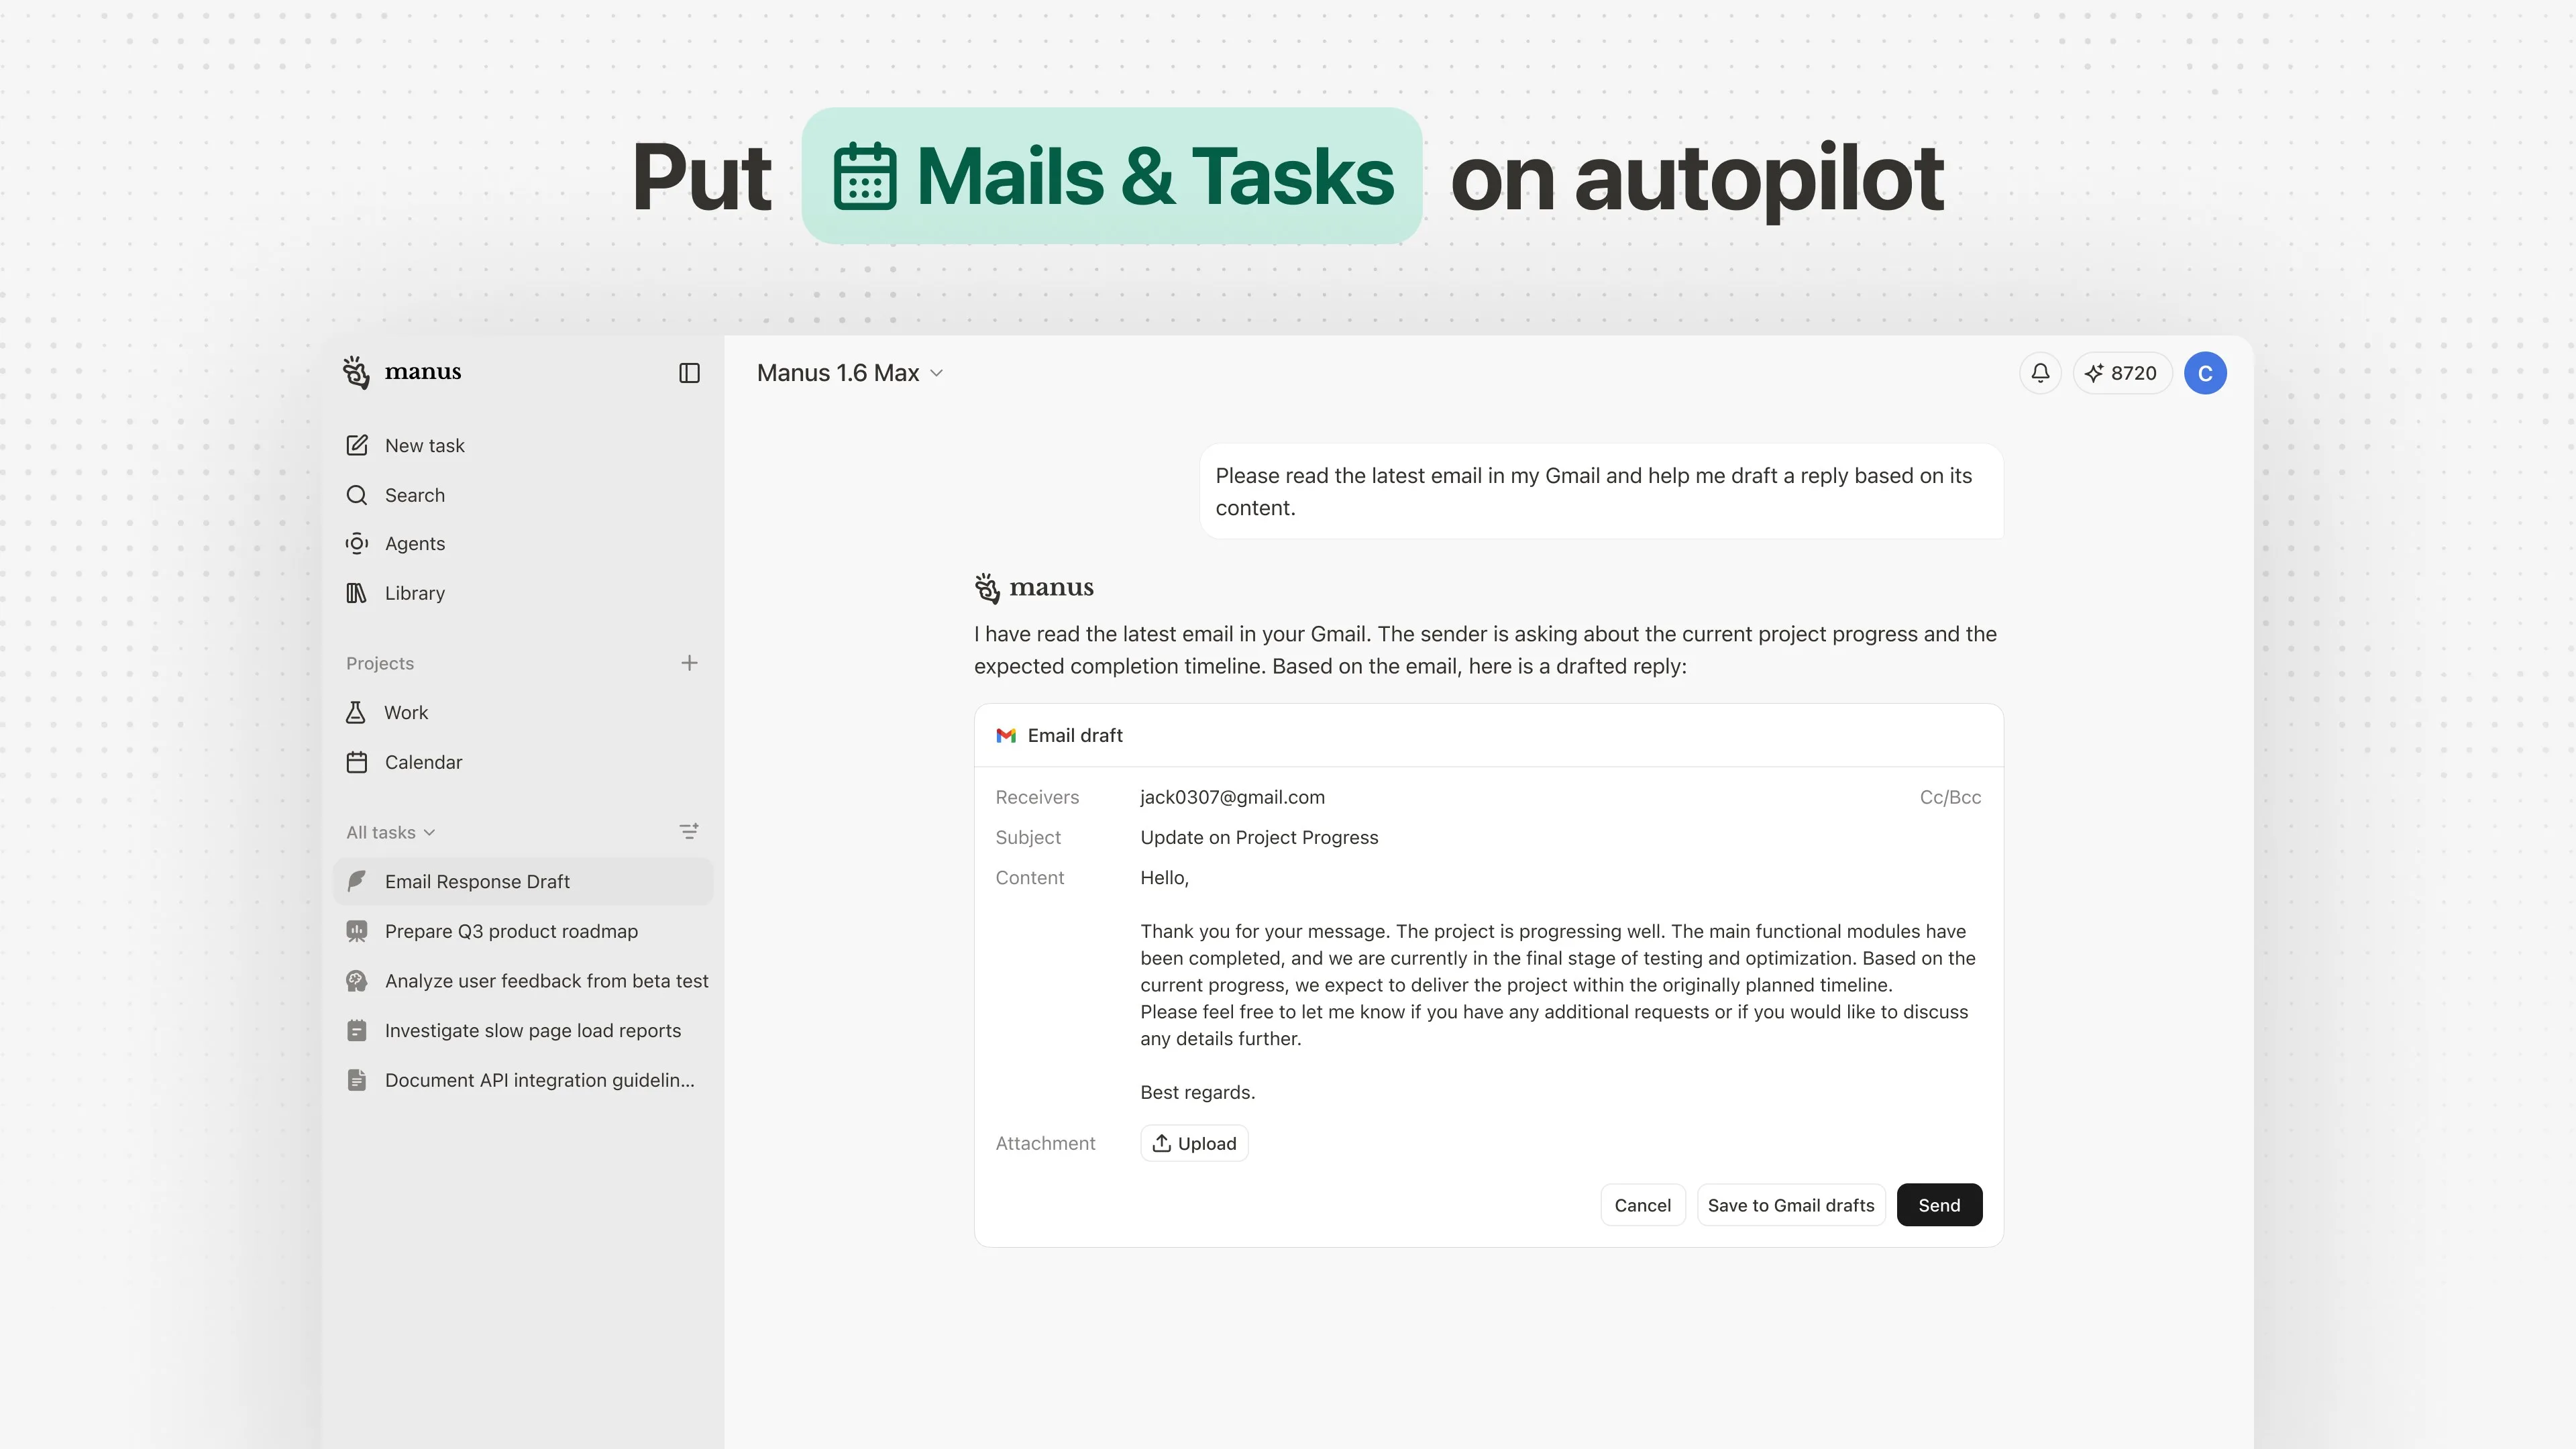Click the Cc/Bcc link
The image size is (2576, 1449).
[x=1950, y=797]
